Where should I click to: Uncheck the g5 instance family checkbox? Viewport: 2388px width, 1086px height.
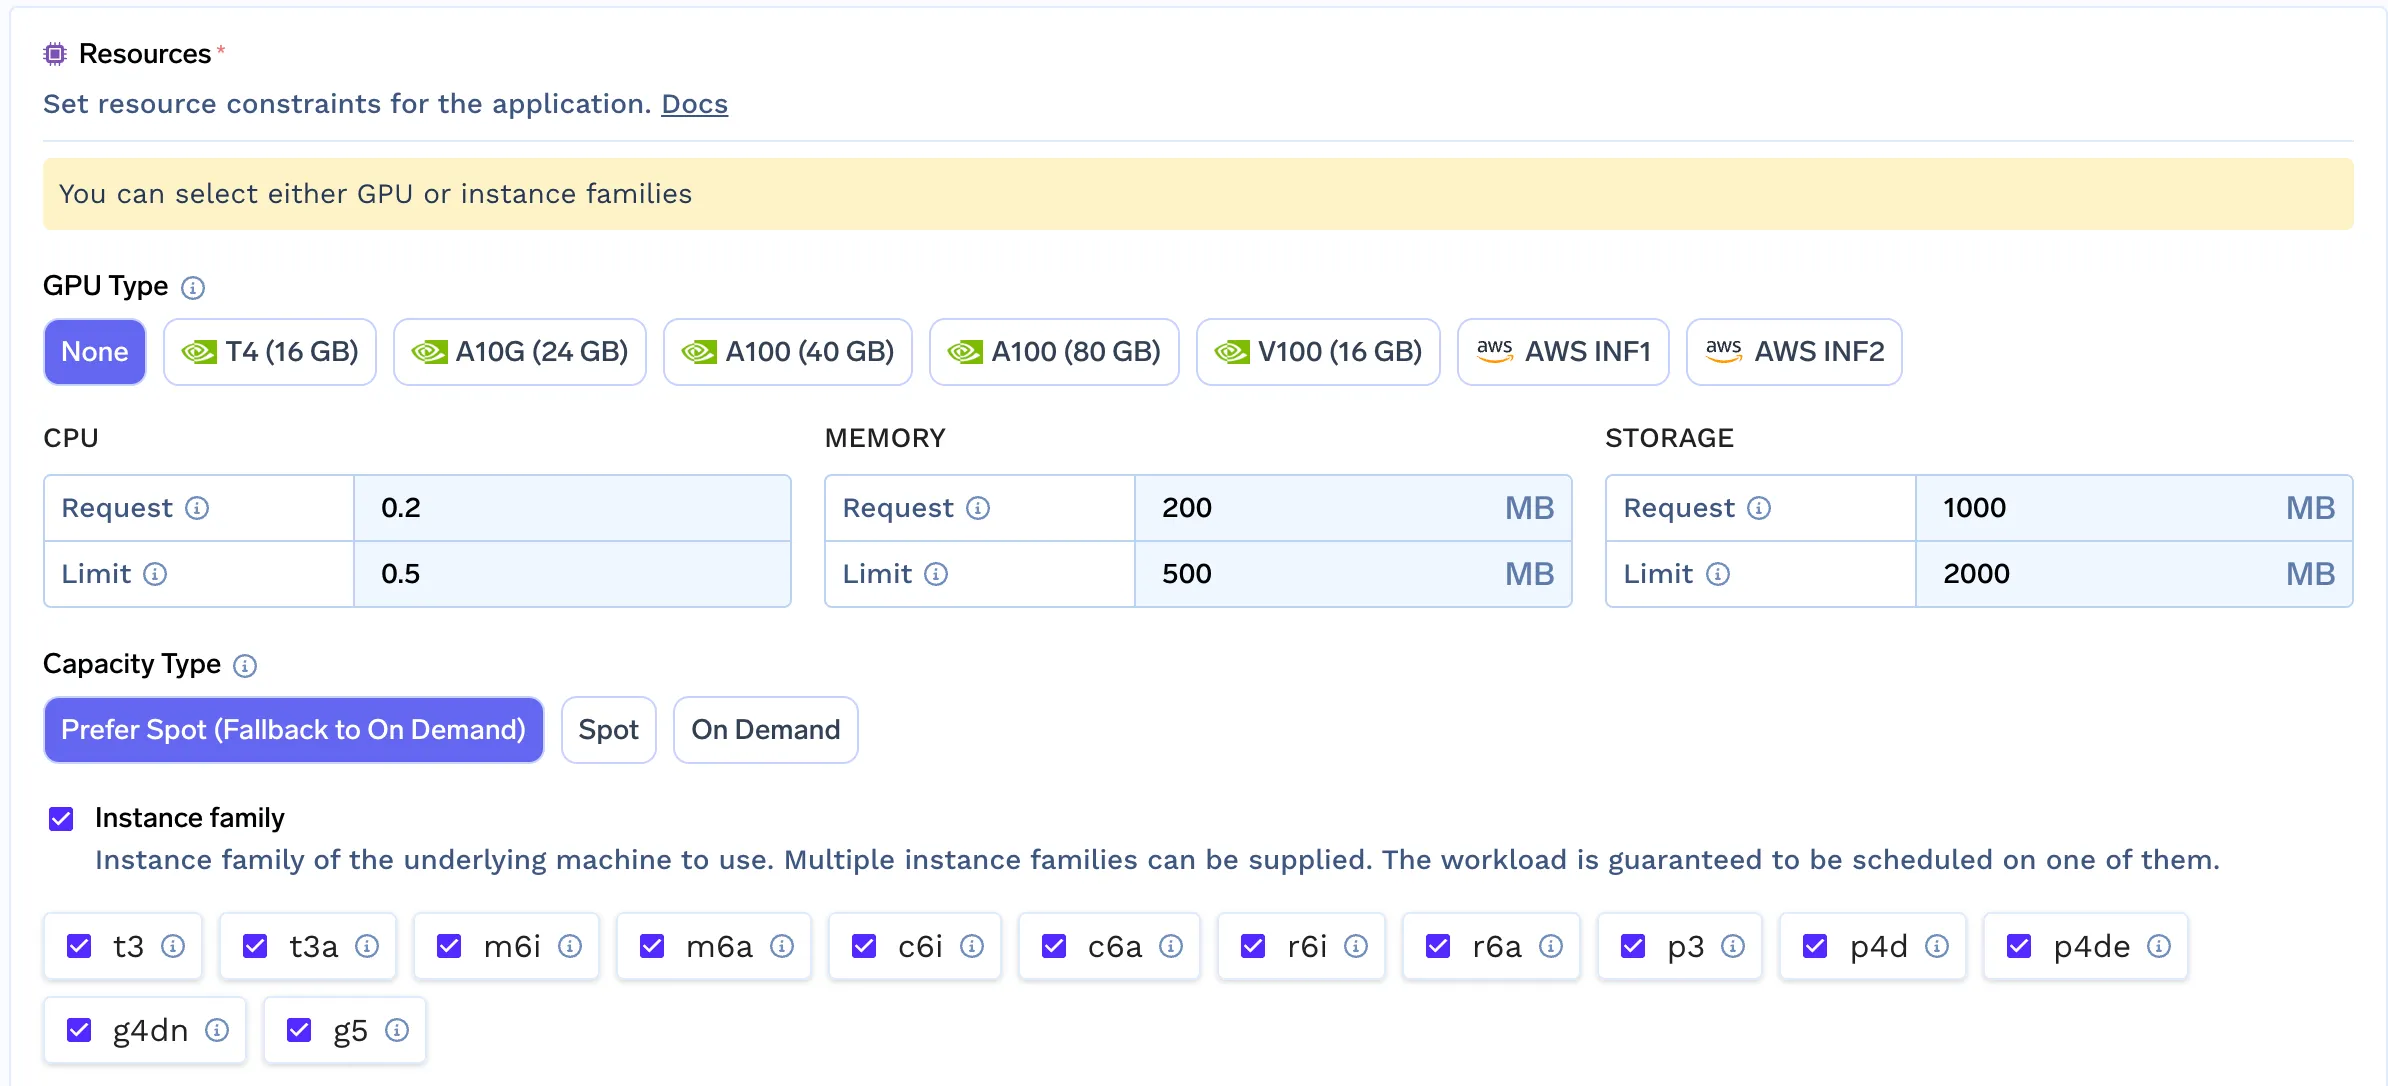[299, 1030]
